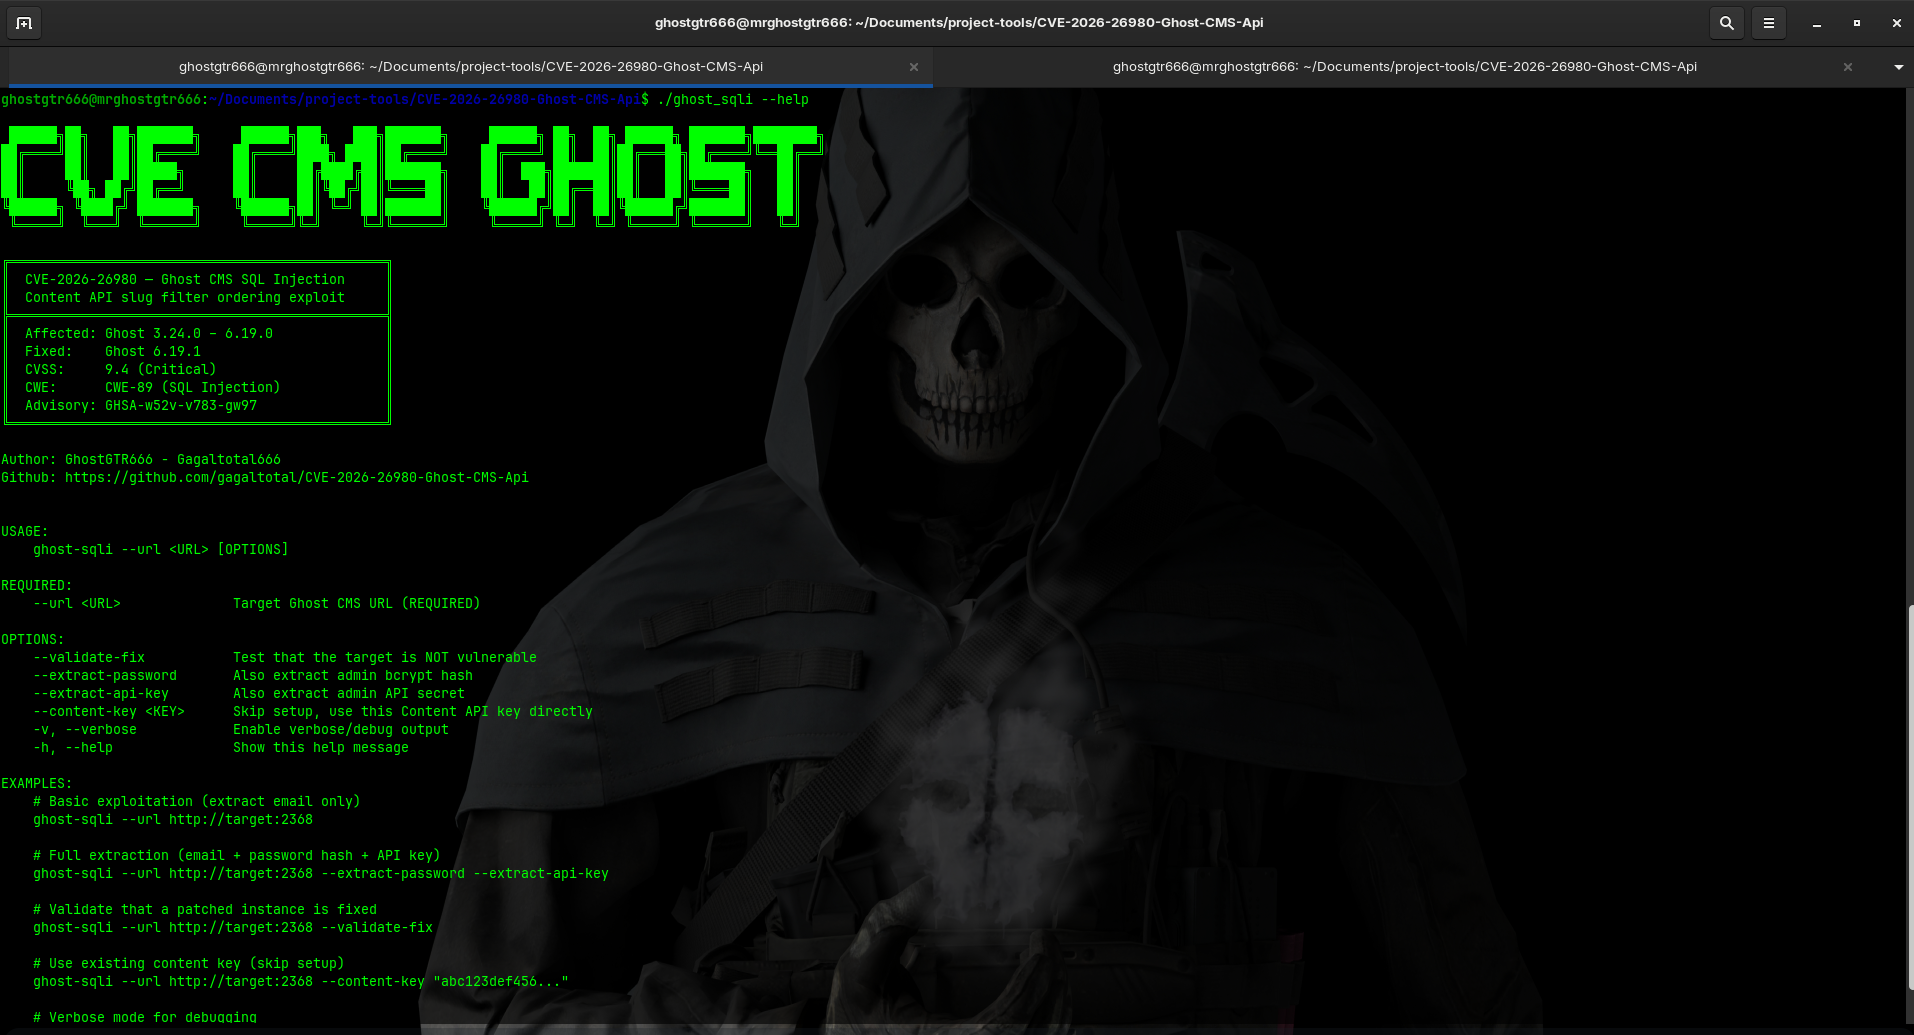Close the terminal window
The image size is (1914, 1035).
(1897, 23)
